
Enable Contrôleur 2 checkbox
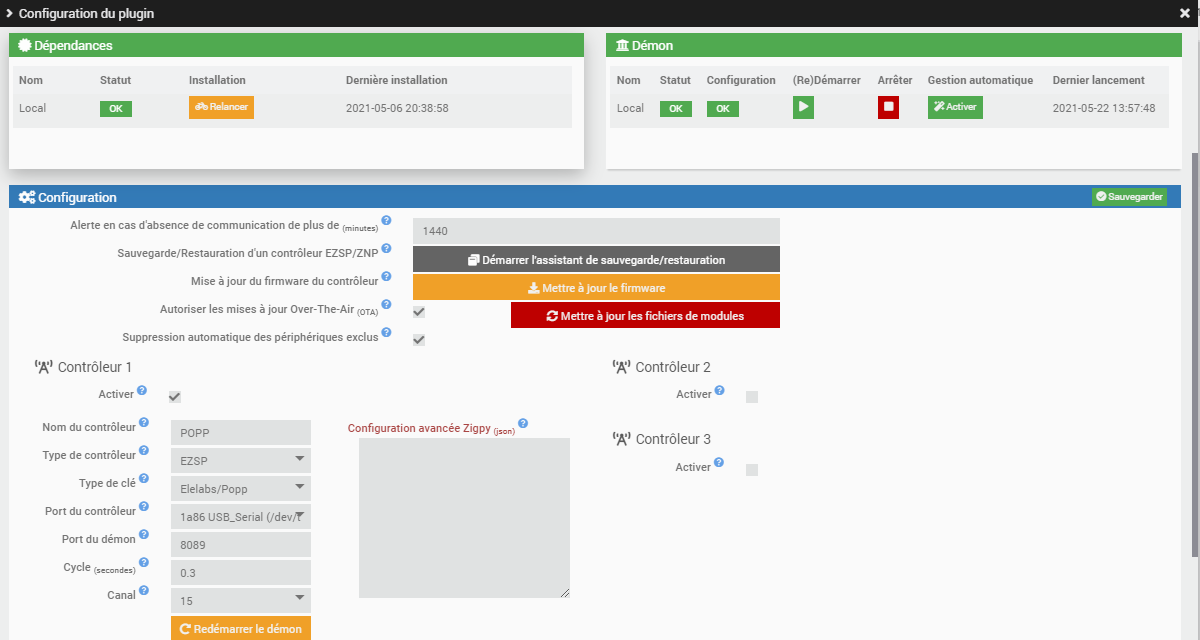pyautogui.click(x=752, y=397)
